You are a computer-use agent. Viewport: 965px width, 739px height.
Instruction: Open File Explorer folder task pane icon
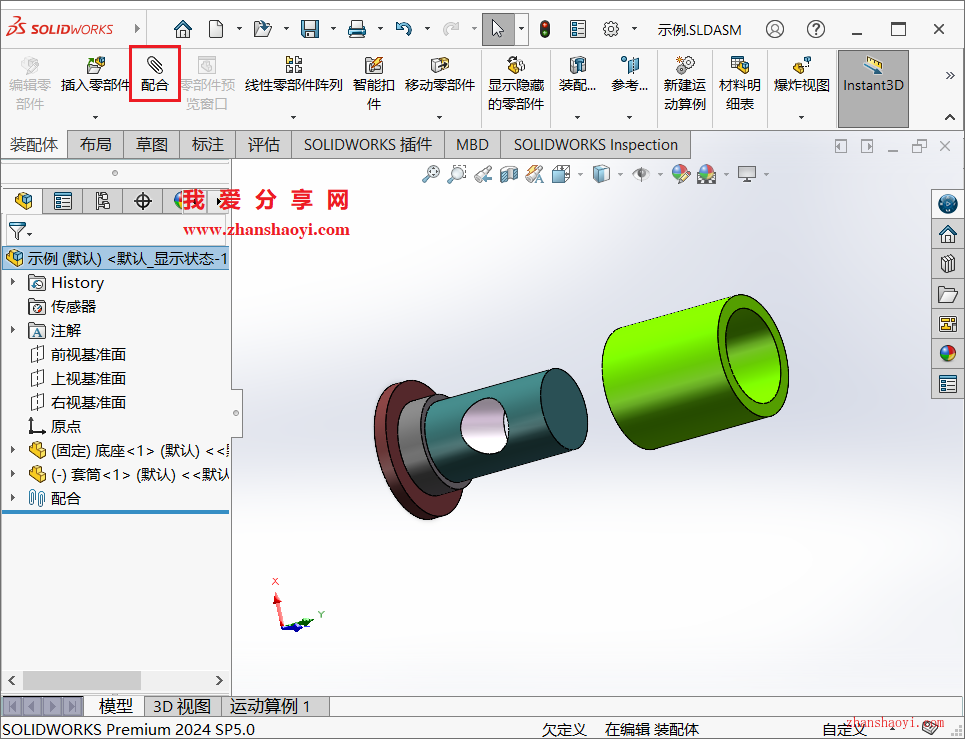coord(948,294)
